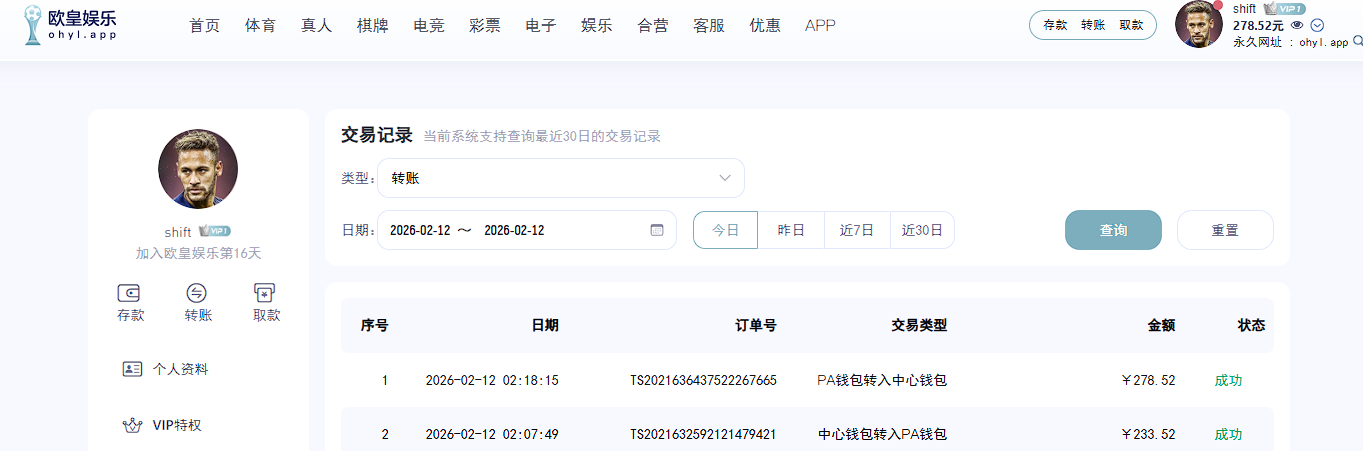Screen dimensions: 1363x451
Task: Open the 优惠 navigation menu
Action: (x=765, y=25)
